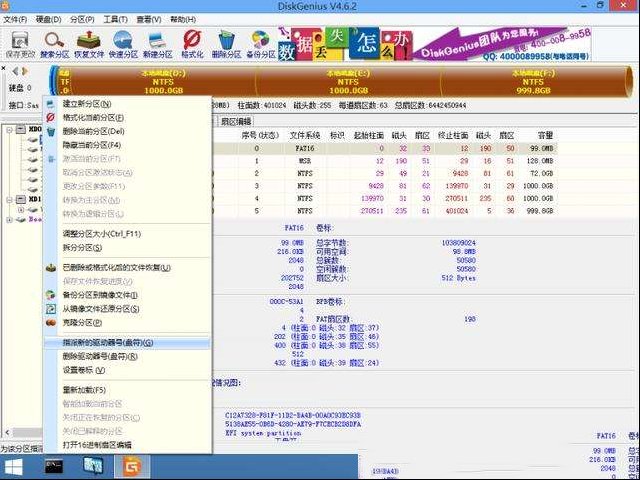
Task: Select 删除当前分区(Del) menu entry
Action: point(127,131)
